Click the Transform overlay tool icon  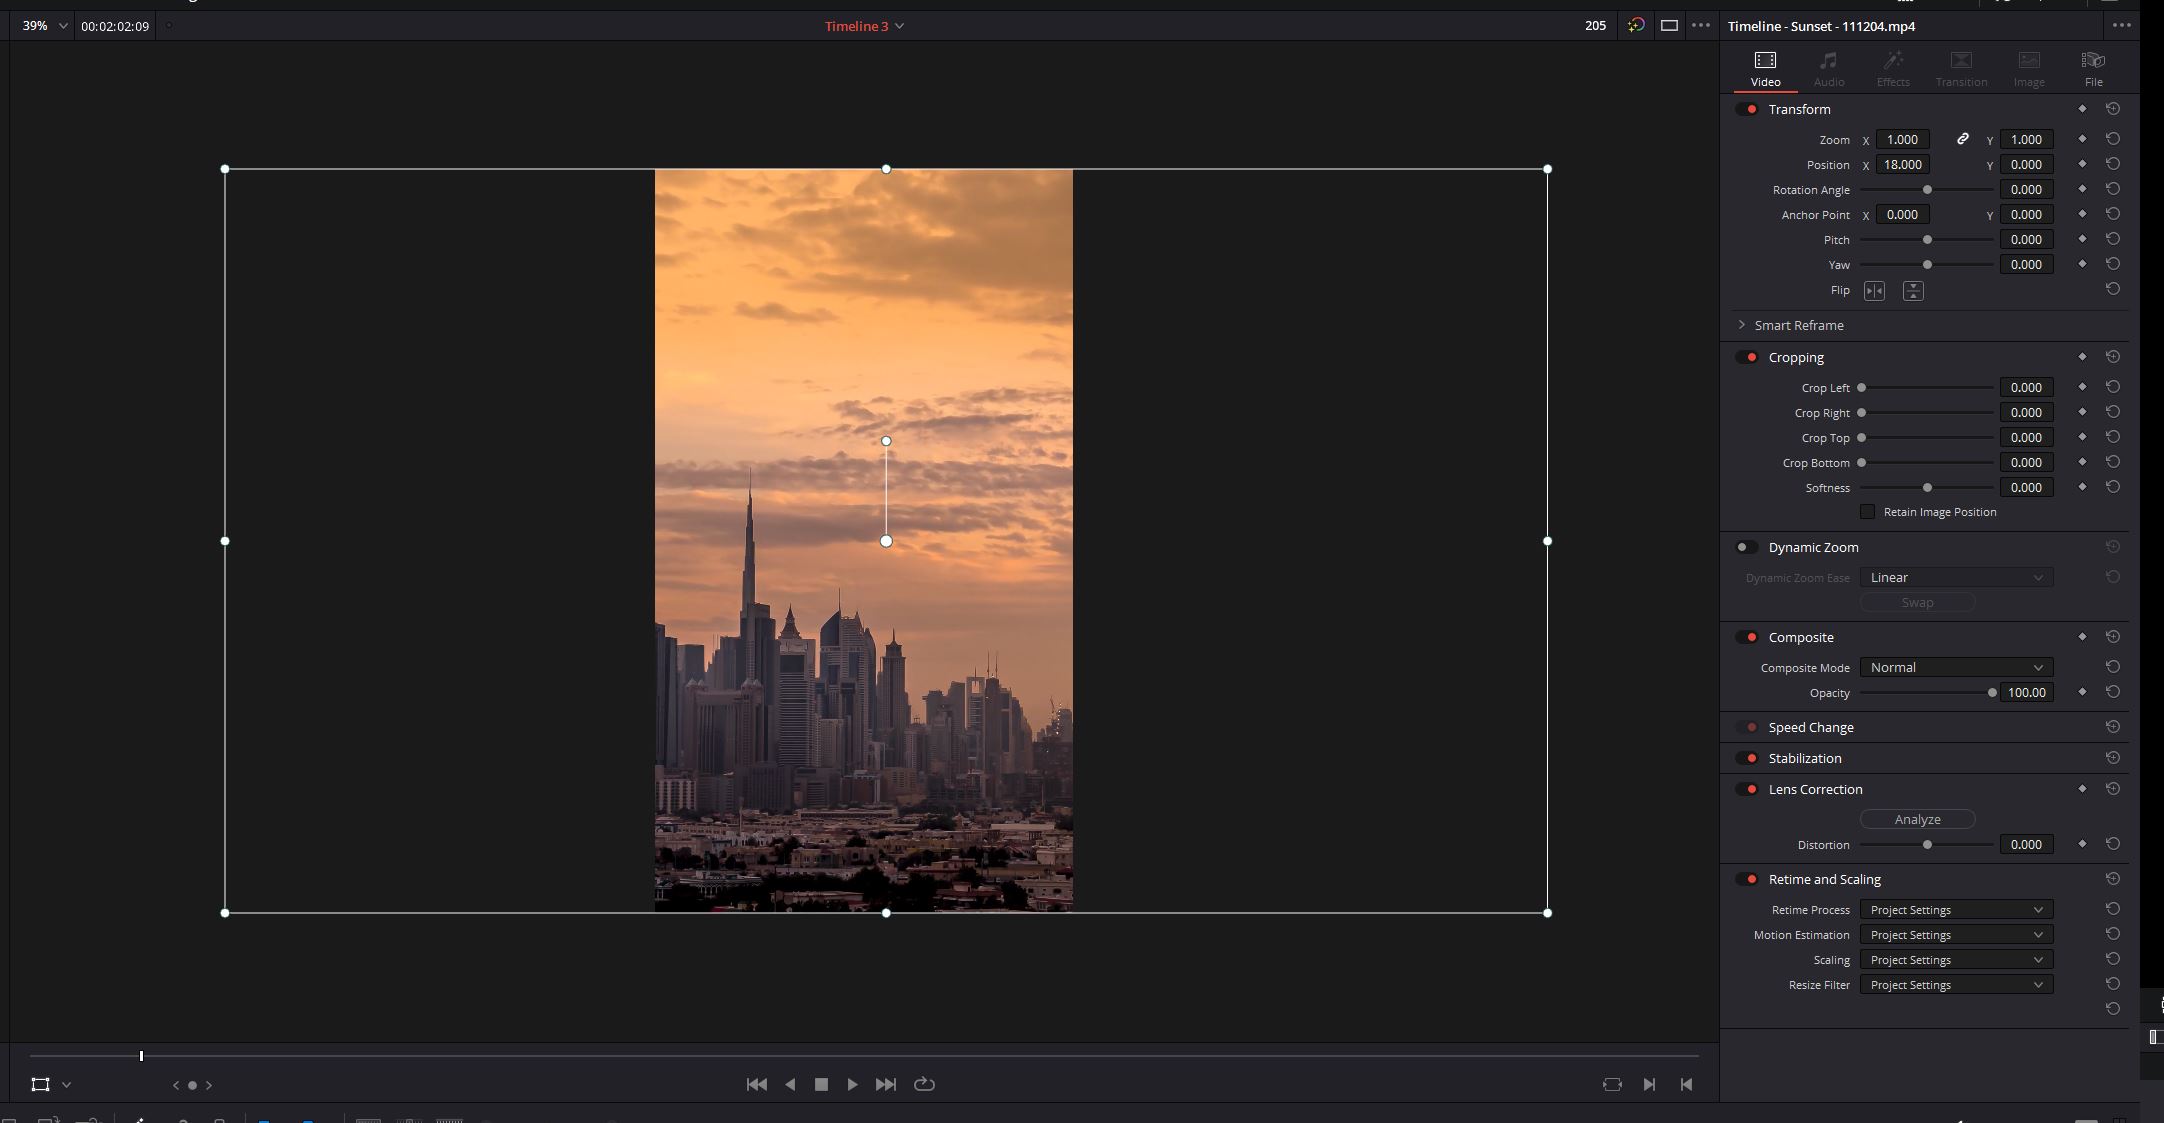click(x=40, y=1084)
